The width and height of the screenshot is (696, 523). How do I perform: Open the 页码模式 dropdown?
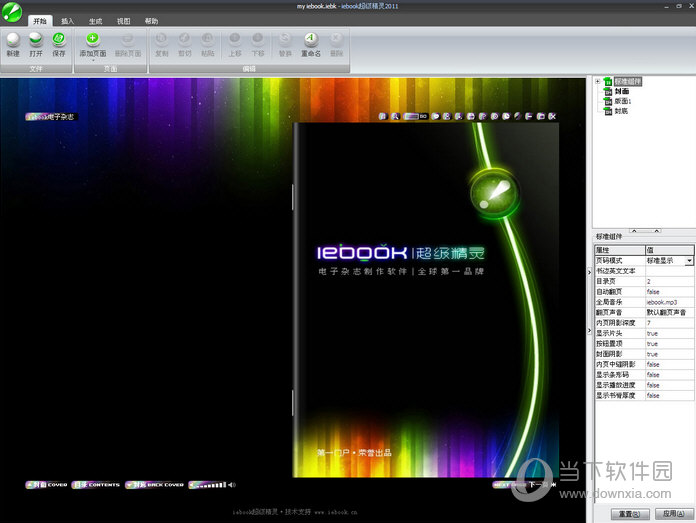coord(689,260)
